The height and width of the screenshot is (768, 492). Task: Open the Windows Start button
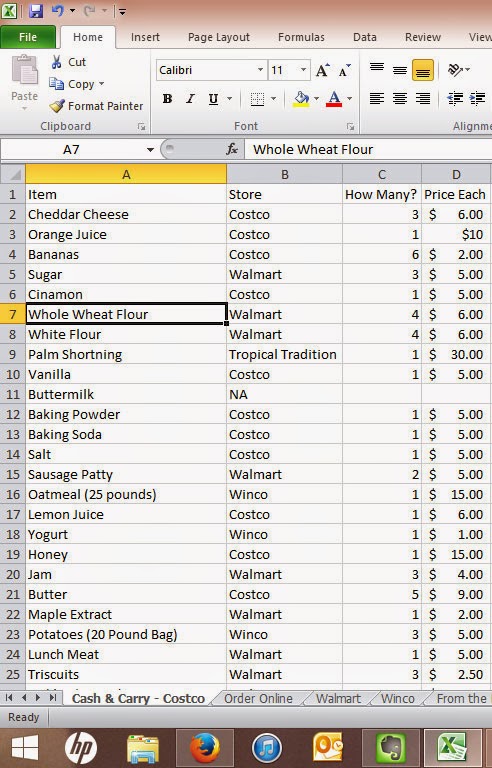pyautogui.click(x=25, y=748)
